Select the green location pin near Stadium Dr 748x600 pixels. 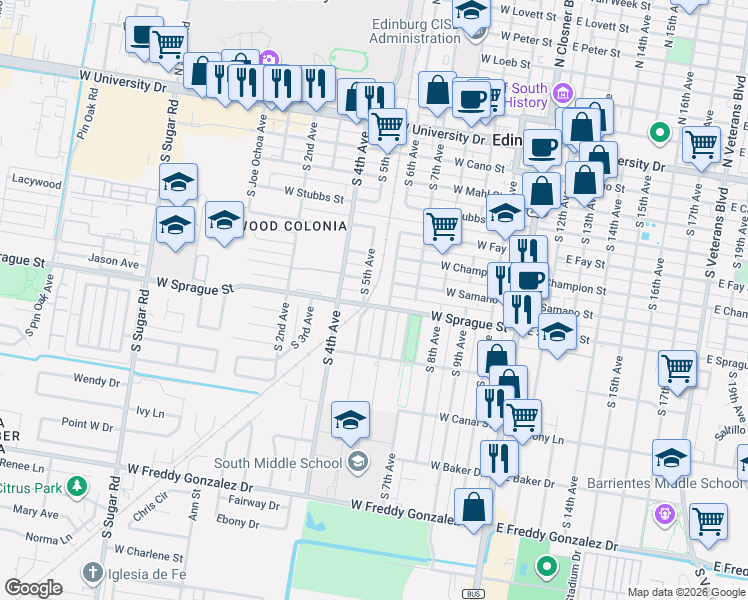click(547, 568)
